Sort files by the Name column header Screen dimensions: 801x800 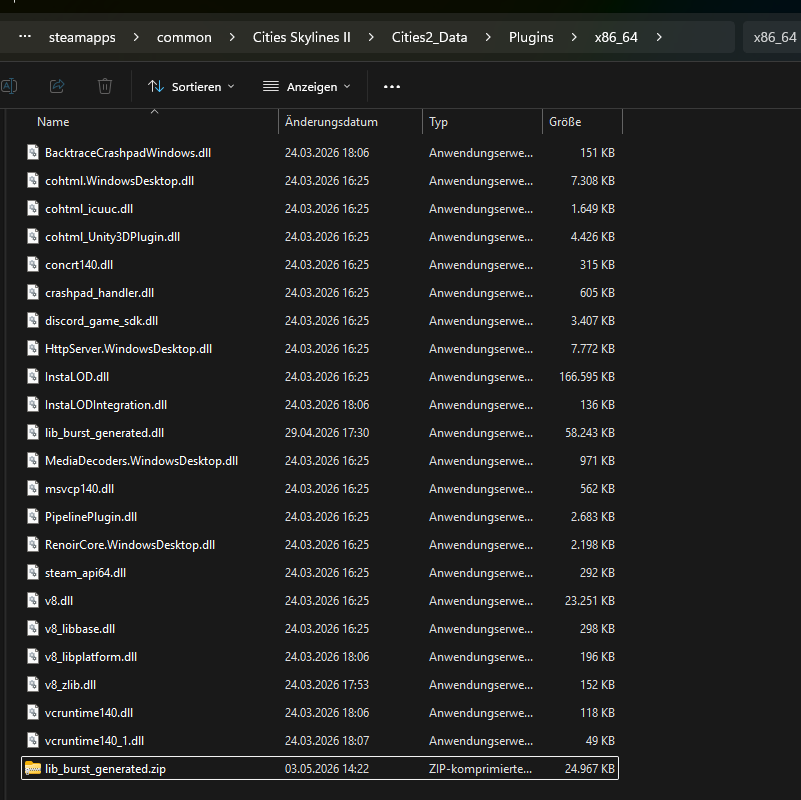[x=53, y=122]
